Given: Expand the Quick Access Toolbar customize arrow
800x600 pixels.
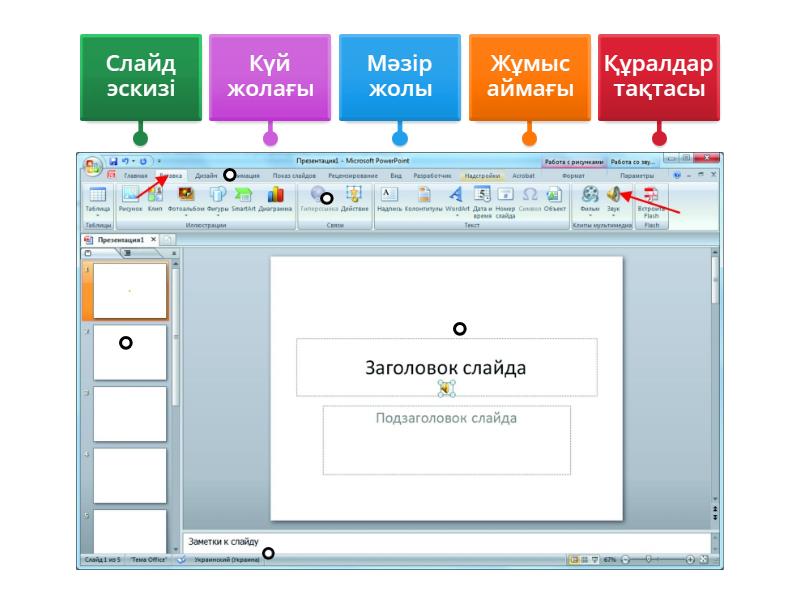Looking at the screenshot, I should coord(159,161).
